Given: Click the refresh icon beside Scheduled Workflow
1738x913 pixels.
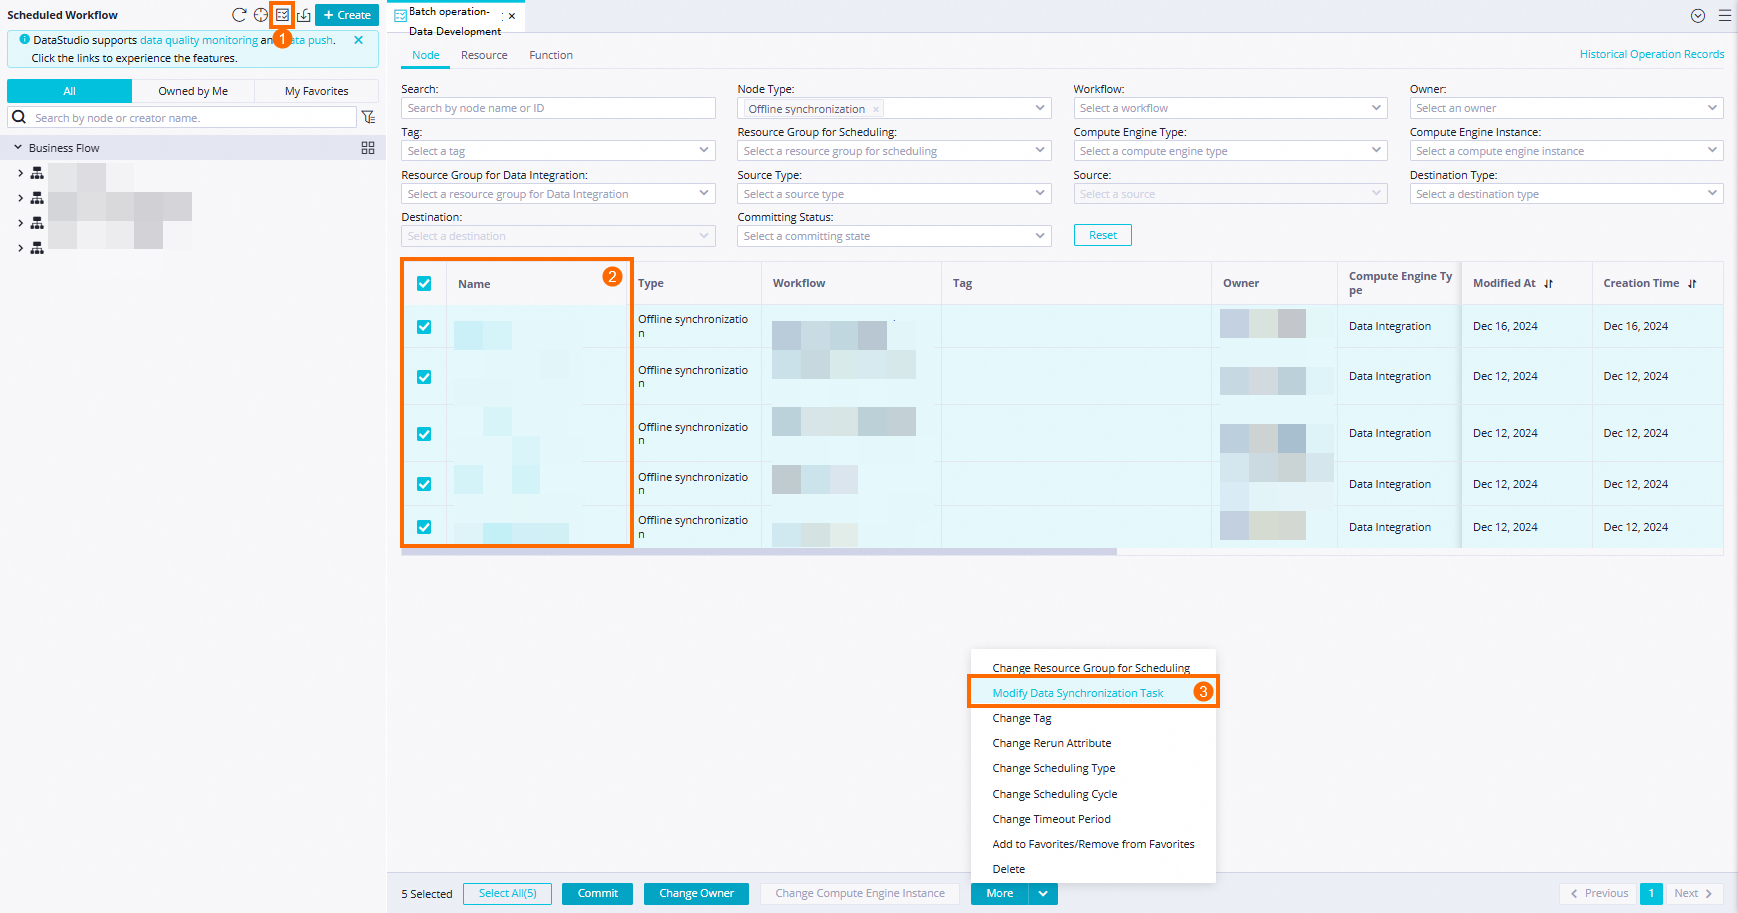Looking at the screenshot, I should coord(239,15).
